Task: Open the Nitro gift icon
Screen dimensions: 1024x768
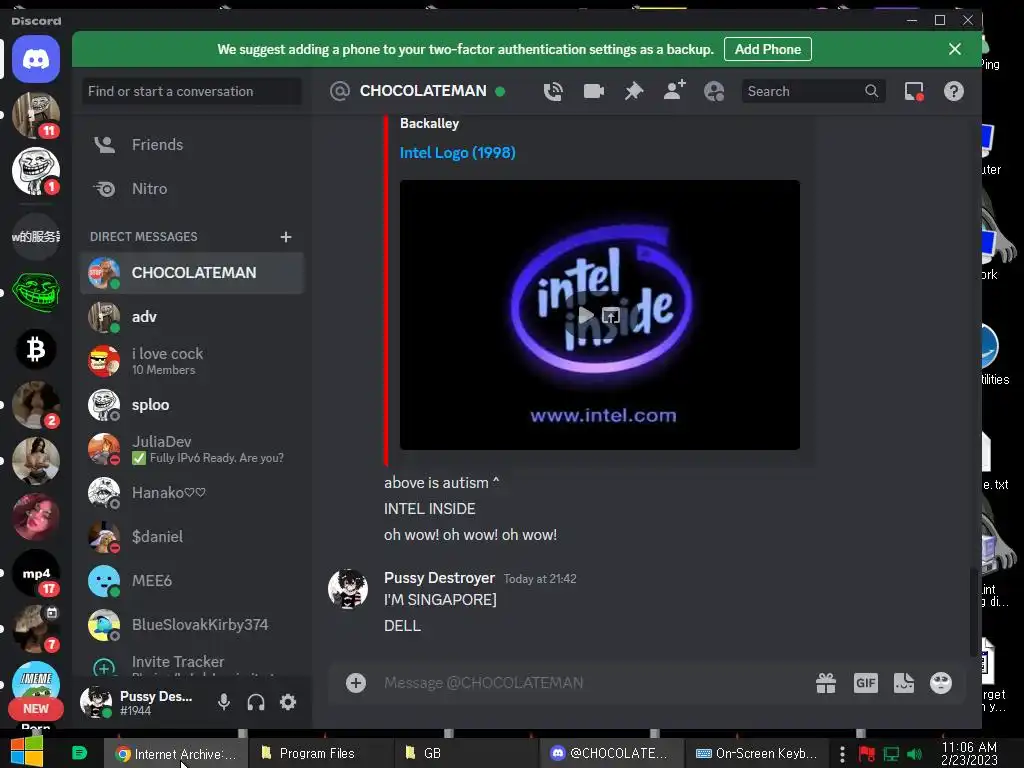Action: tap(826, 683)
